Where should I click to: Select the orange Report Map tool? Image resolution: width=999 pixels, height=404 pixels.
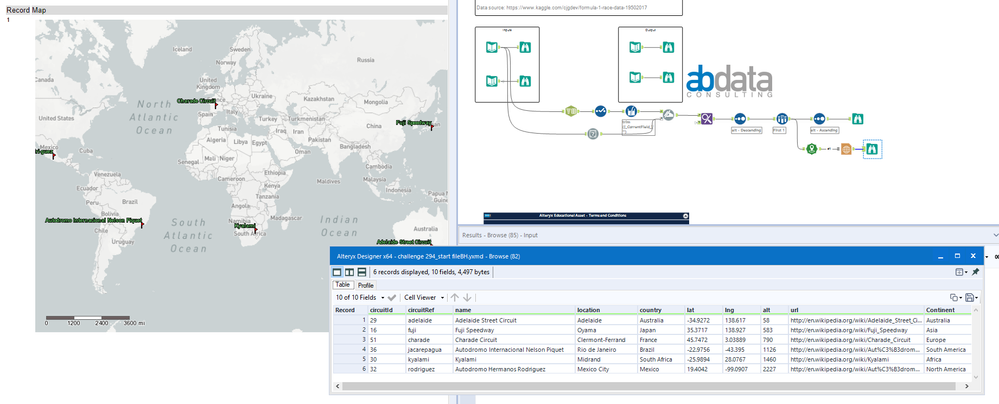[x=846, y=148]
